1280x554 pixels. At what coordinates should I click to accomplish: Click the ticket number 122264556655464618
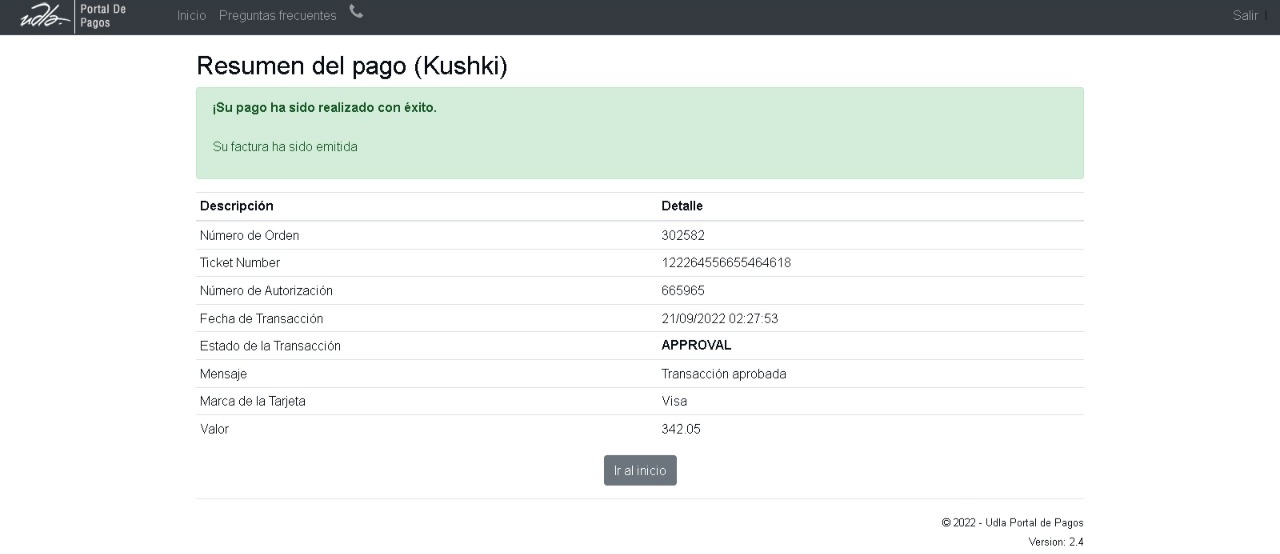pyautogui.click(x=726, y=263)
